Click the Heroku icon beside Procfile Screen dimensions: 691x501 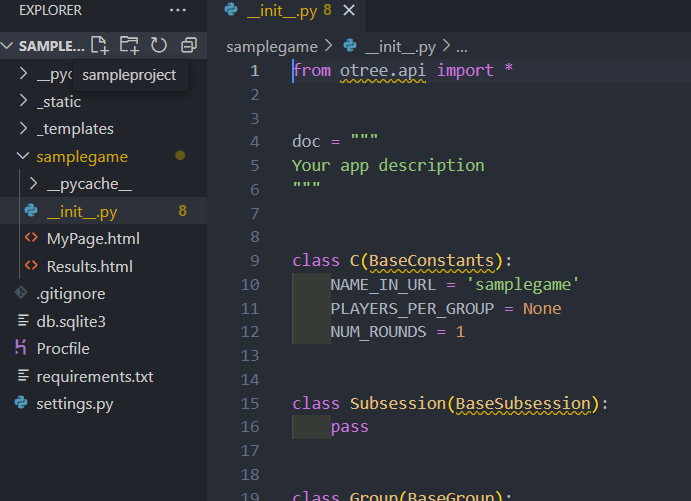[21, 349]
